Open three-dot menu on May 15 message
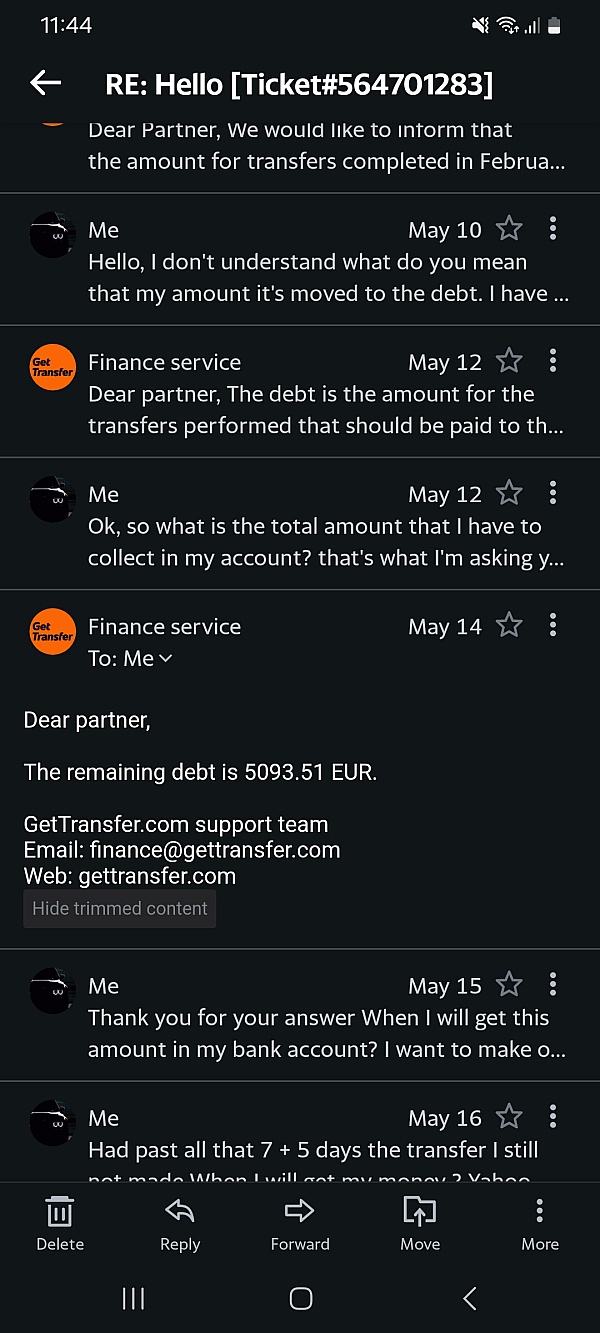The height and width of the screenshot is (1333, 600). pyautogui.click(x=552, y=985)
